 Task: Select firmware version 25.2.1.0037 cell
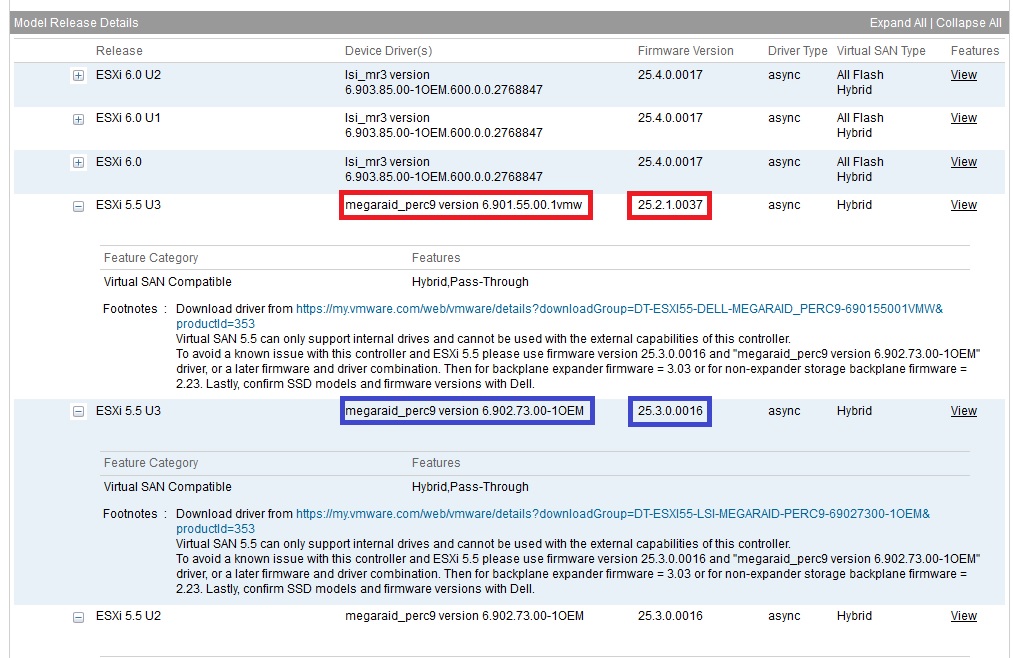670,205
